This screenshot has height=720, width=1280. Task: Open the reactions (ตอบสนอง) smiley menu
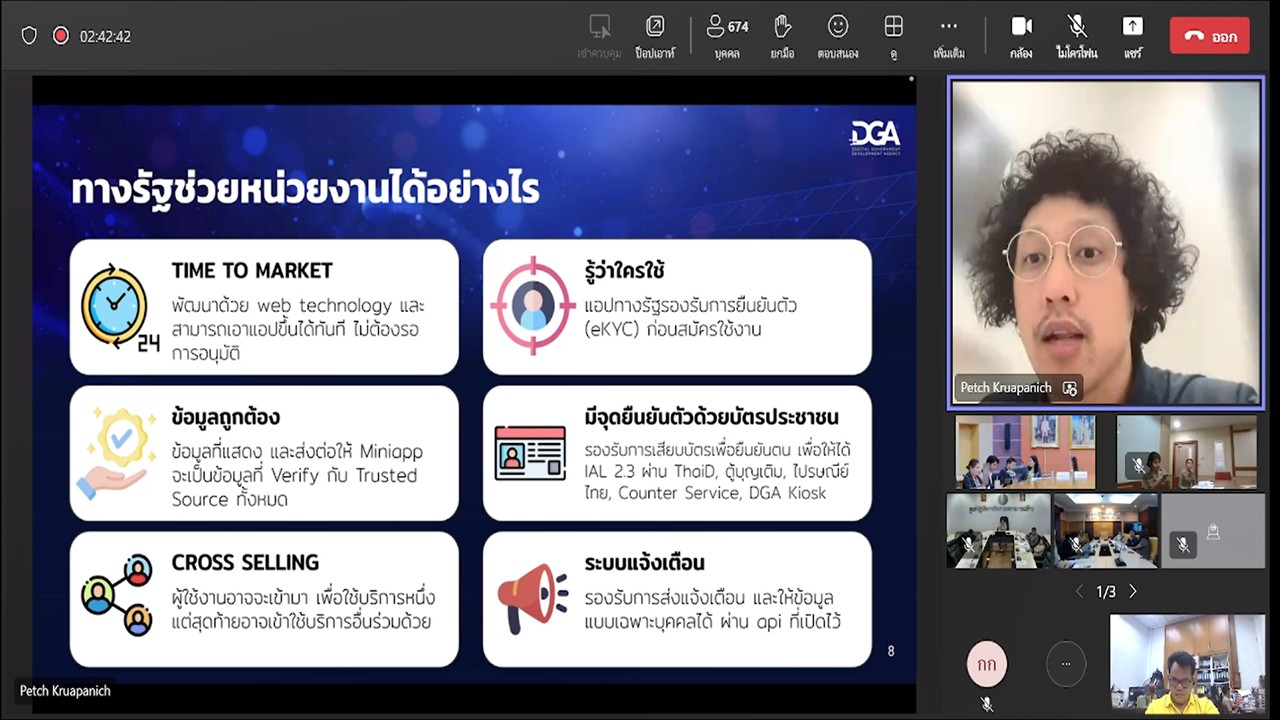pyautogui.click(x=838, y=35)
